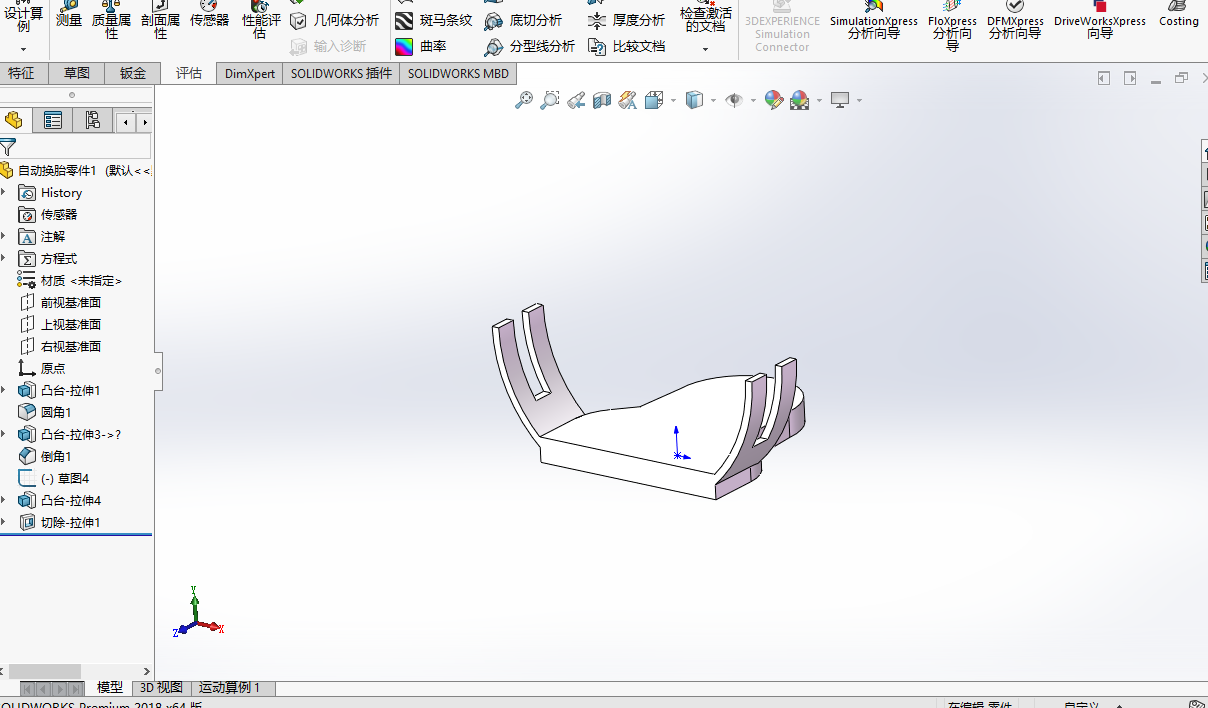Viewport: 1208px width, 708px height.
Task: Expand 凸台-拉伸3->? feature
Action: (x=4, y=434)
